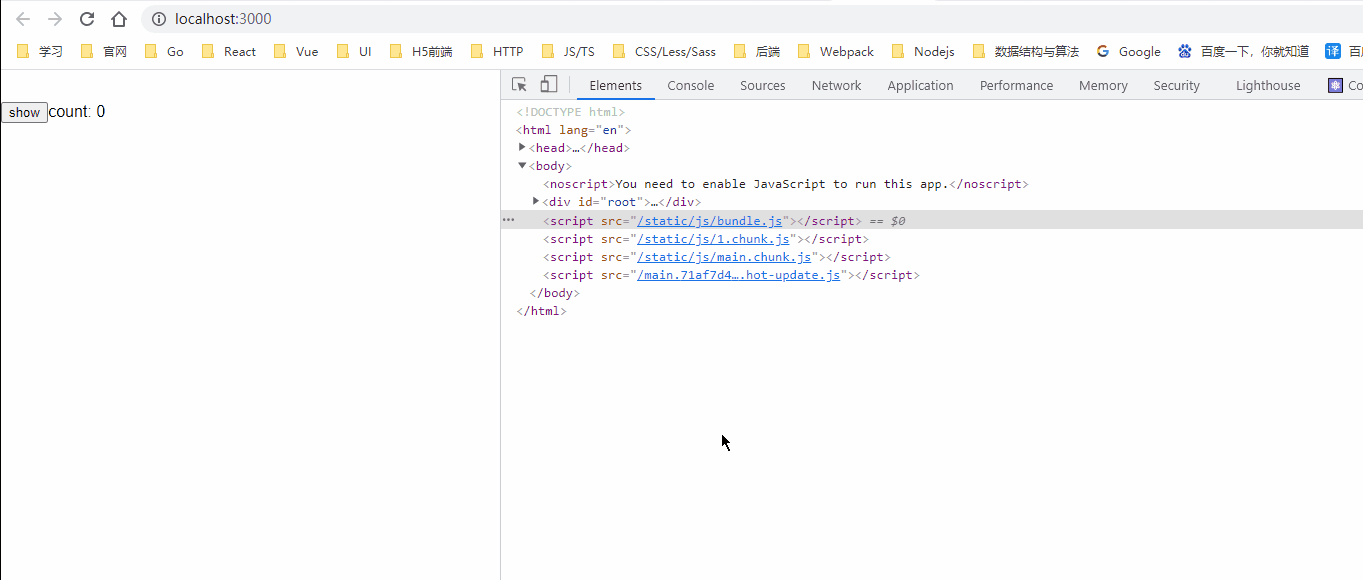Open the Webpack bookmark folder

(x=835, y=51)
